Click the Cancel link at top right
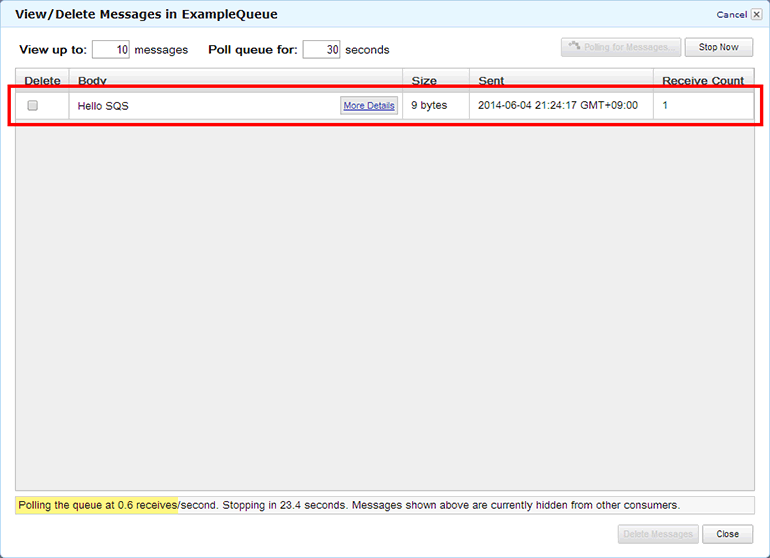 tap(731, 14)
